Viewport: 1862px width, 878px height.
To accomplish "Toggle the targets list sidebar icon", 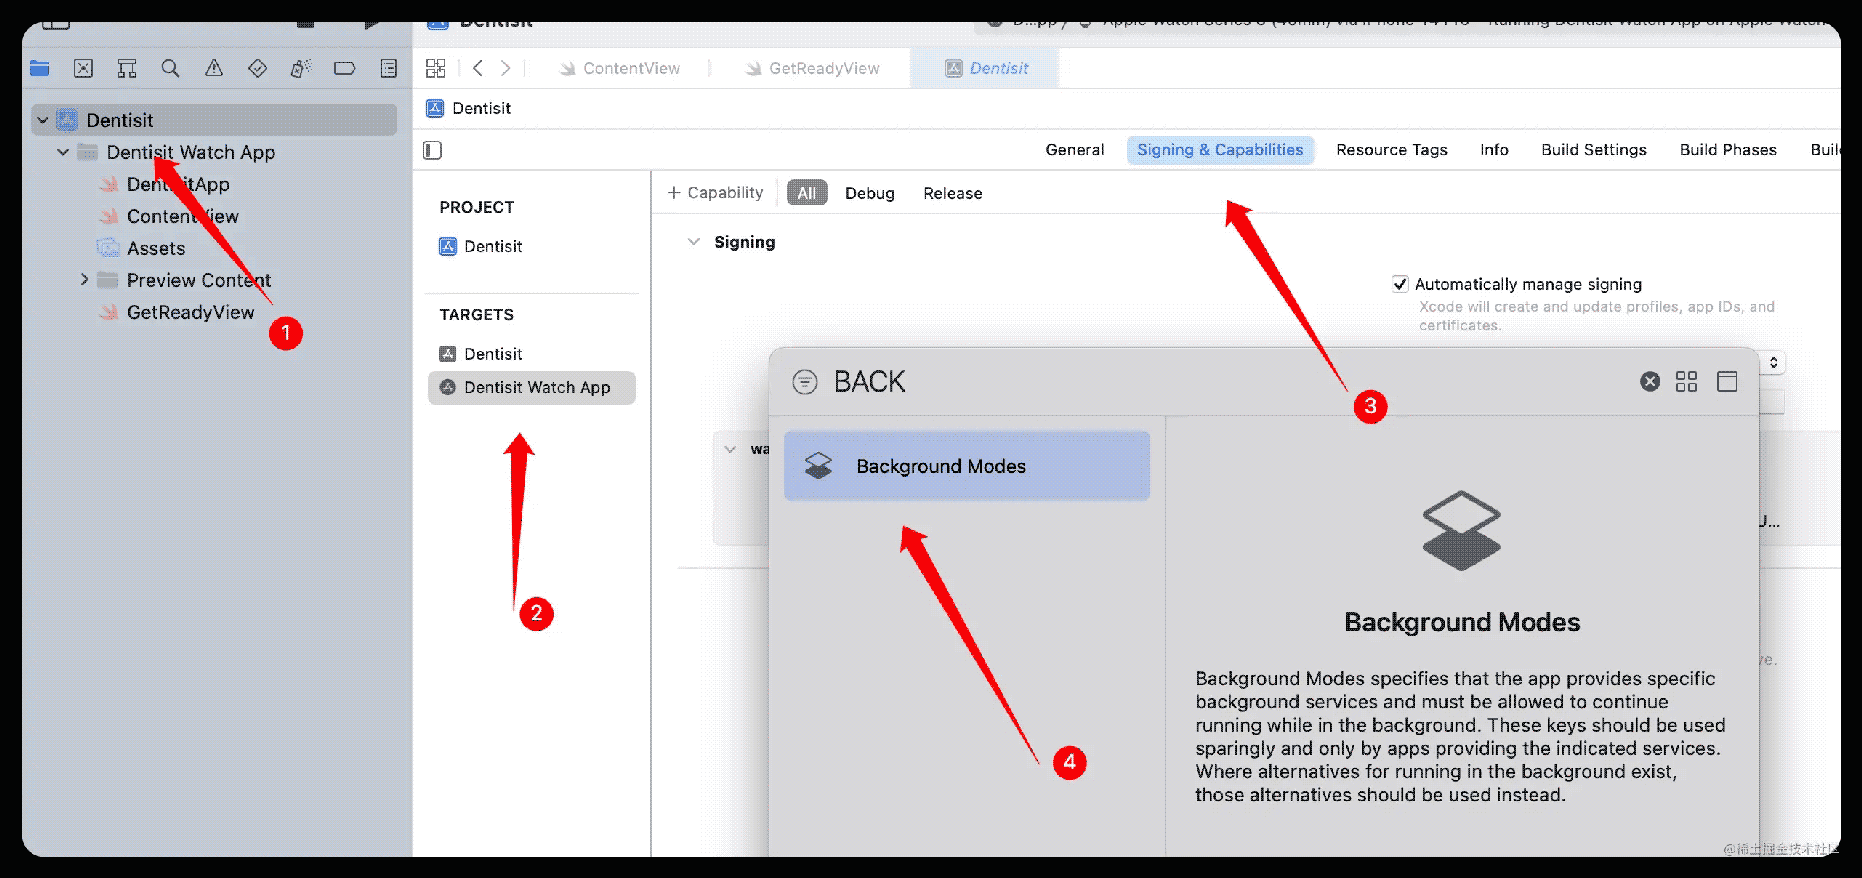I will coord(432,150).
